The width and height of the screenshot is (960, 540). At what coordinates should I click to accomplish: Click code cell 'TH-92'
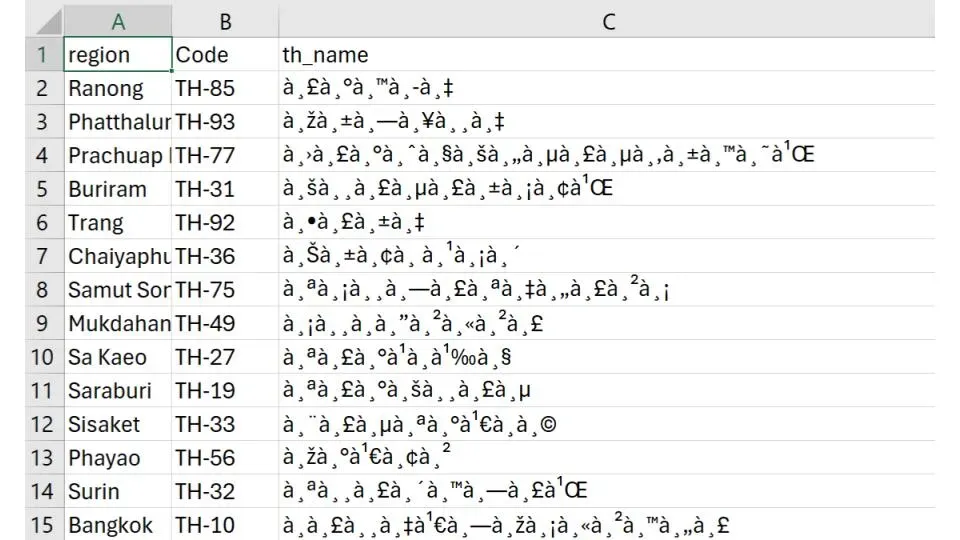click(x=225, y=223)
